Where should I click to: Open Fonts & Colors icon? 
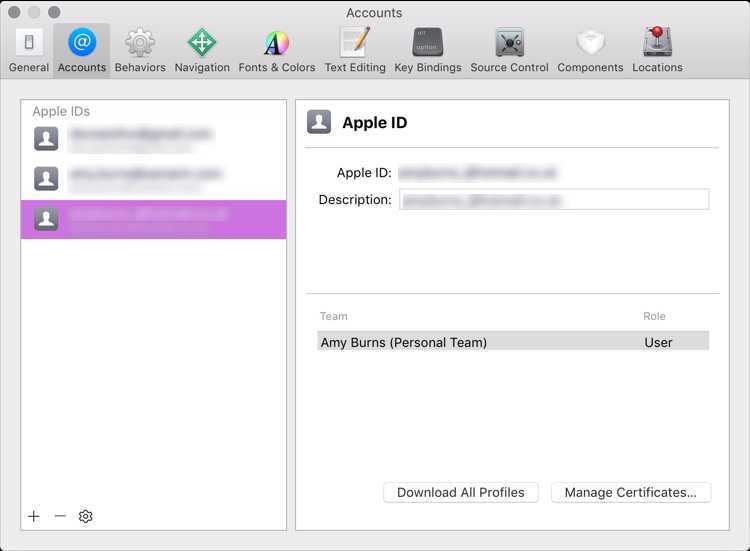pos(276,43)
